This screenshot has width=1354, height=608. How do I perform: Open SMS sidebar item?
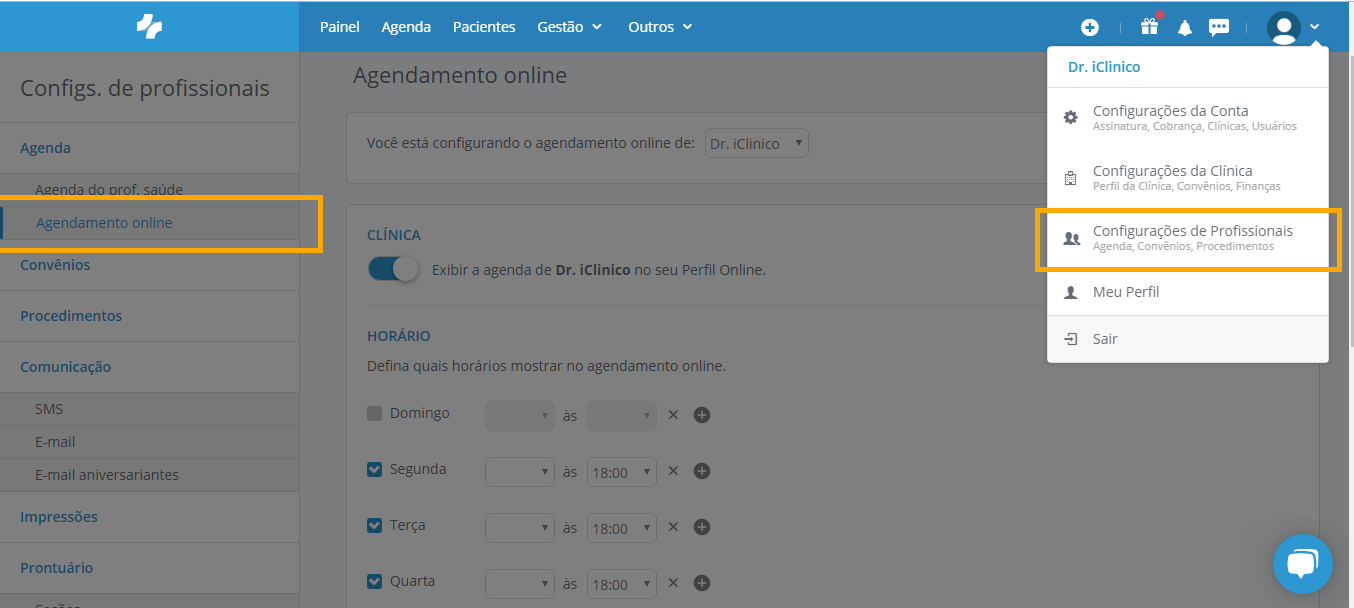coord(149,409)
